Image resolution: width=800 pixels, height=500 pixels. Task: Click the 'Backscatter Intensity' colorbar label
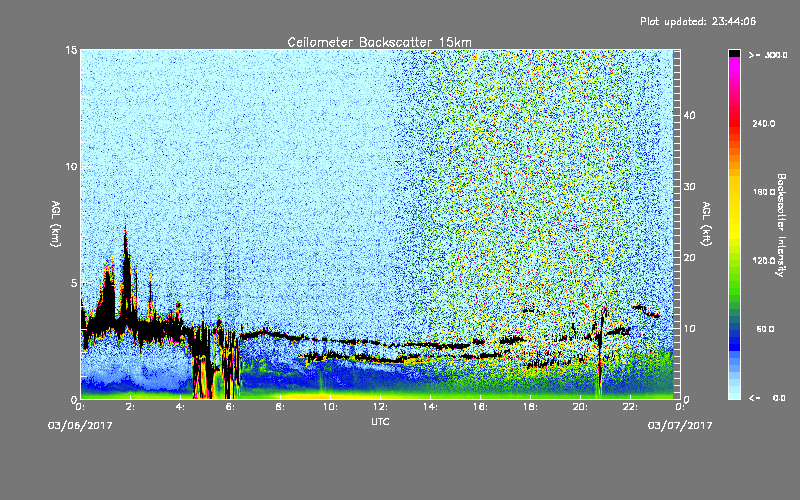[781, 225]
